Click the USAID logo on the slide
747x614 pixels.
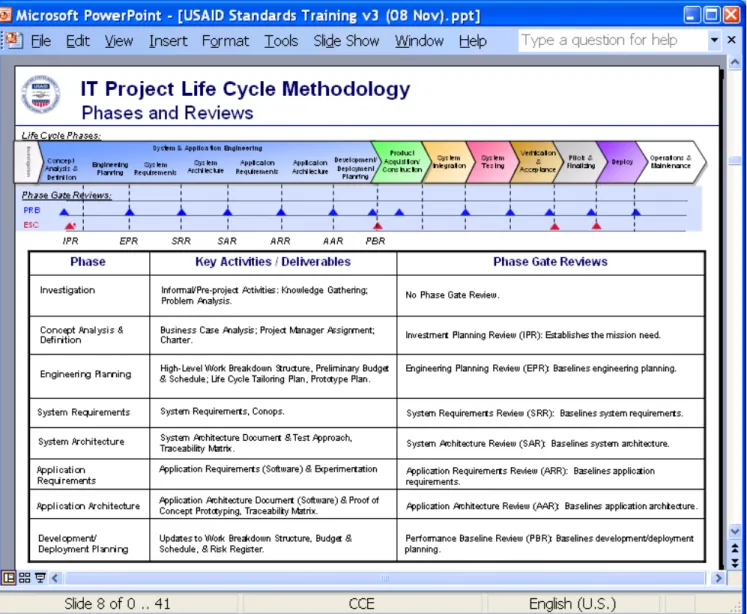click(41, 94)
